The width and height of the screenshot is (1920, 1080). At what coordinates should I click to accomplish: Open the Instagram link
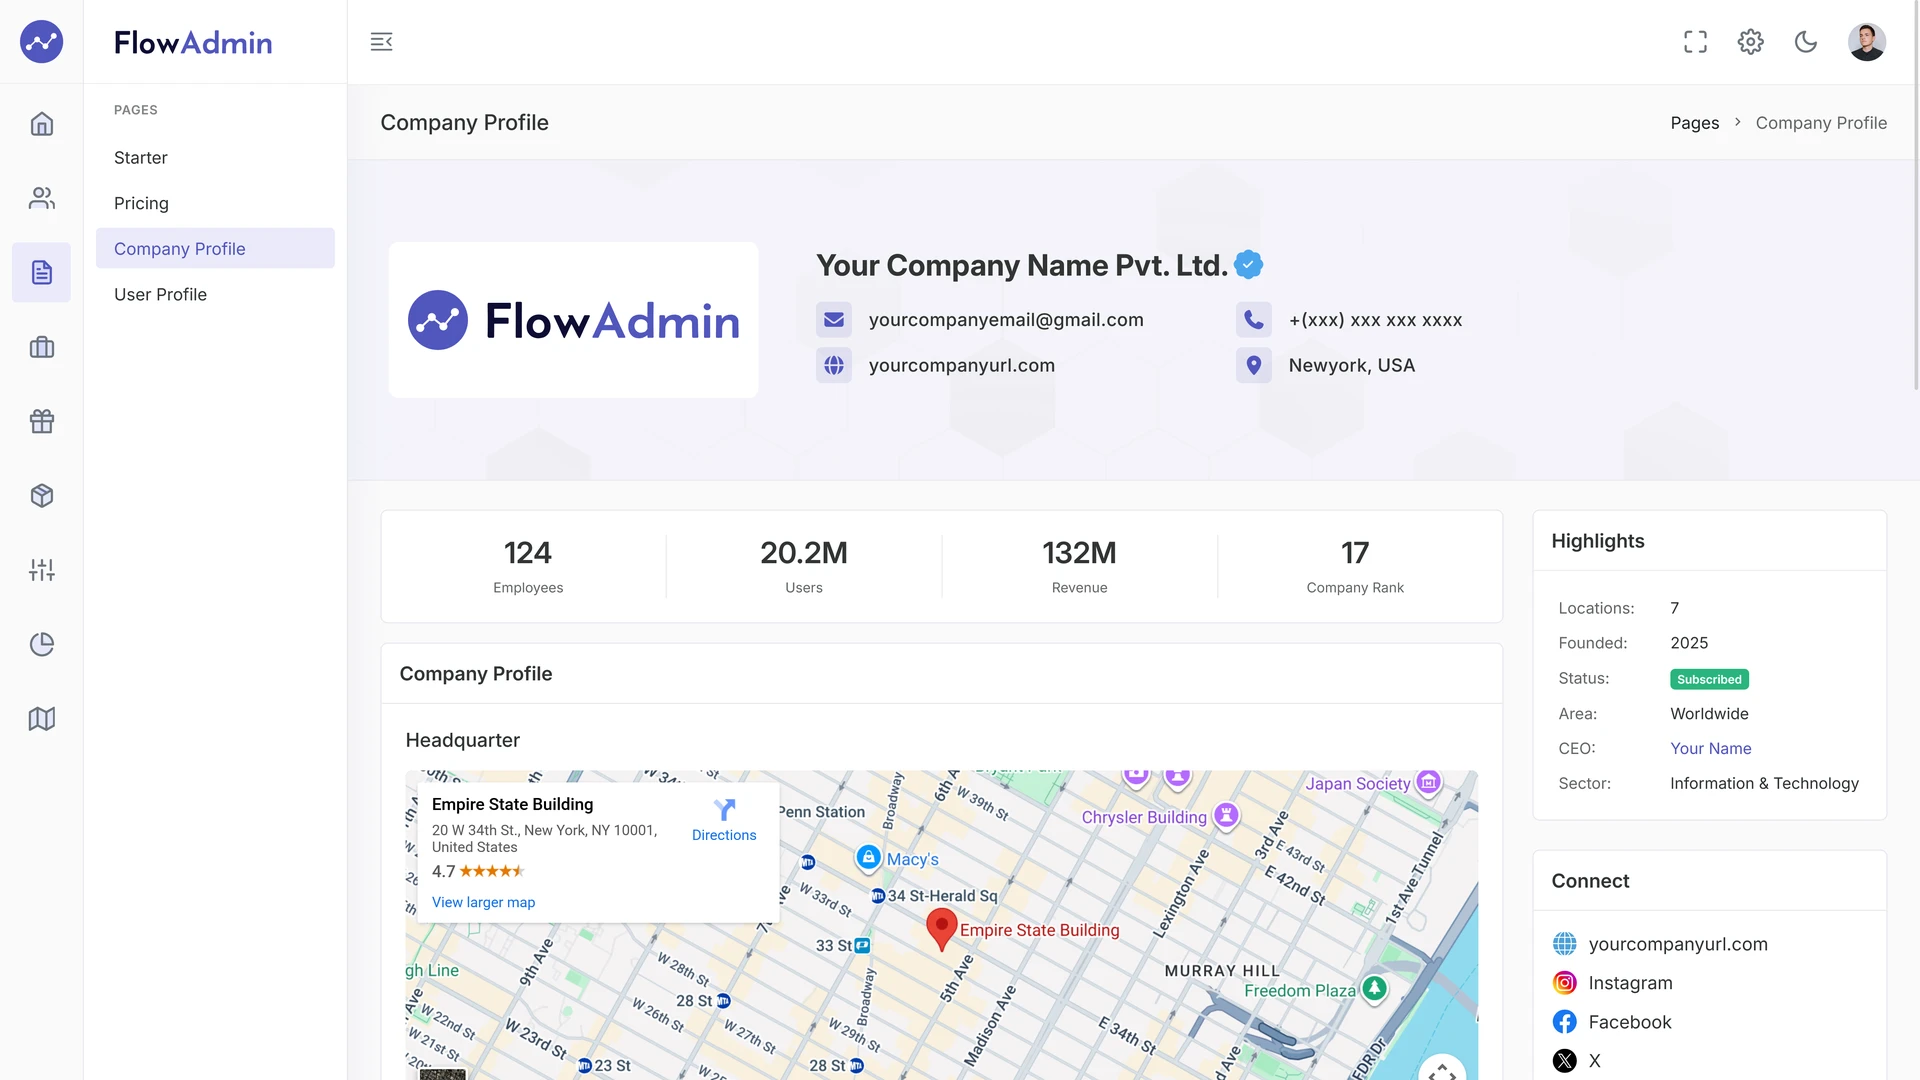pyautogui.click(x=1630, y=983)
